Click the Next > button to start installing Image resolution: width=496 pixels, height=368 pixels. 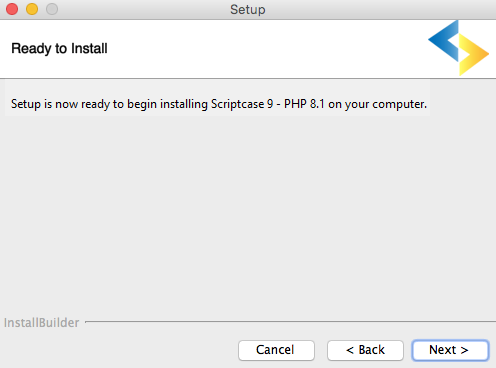pyautogui.click(x=450, y=350)
